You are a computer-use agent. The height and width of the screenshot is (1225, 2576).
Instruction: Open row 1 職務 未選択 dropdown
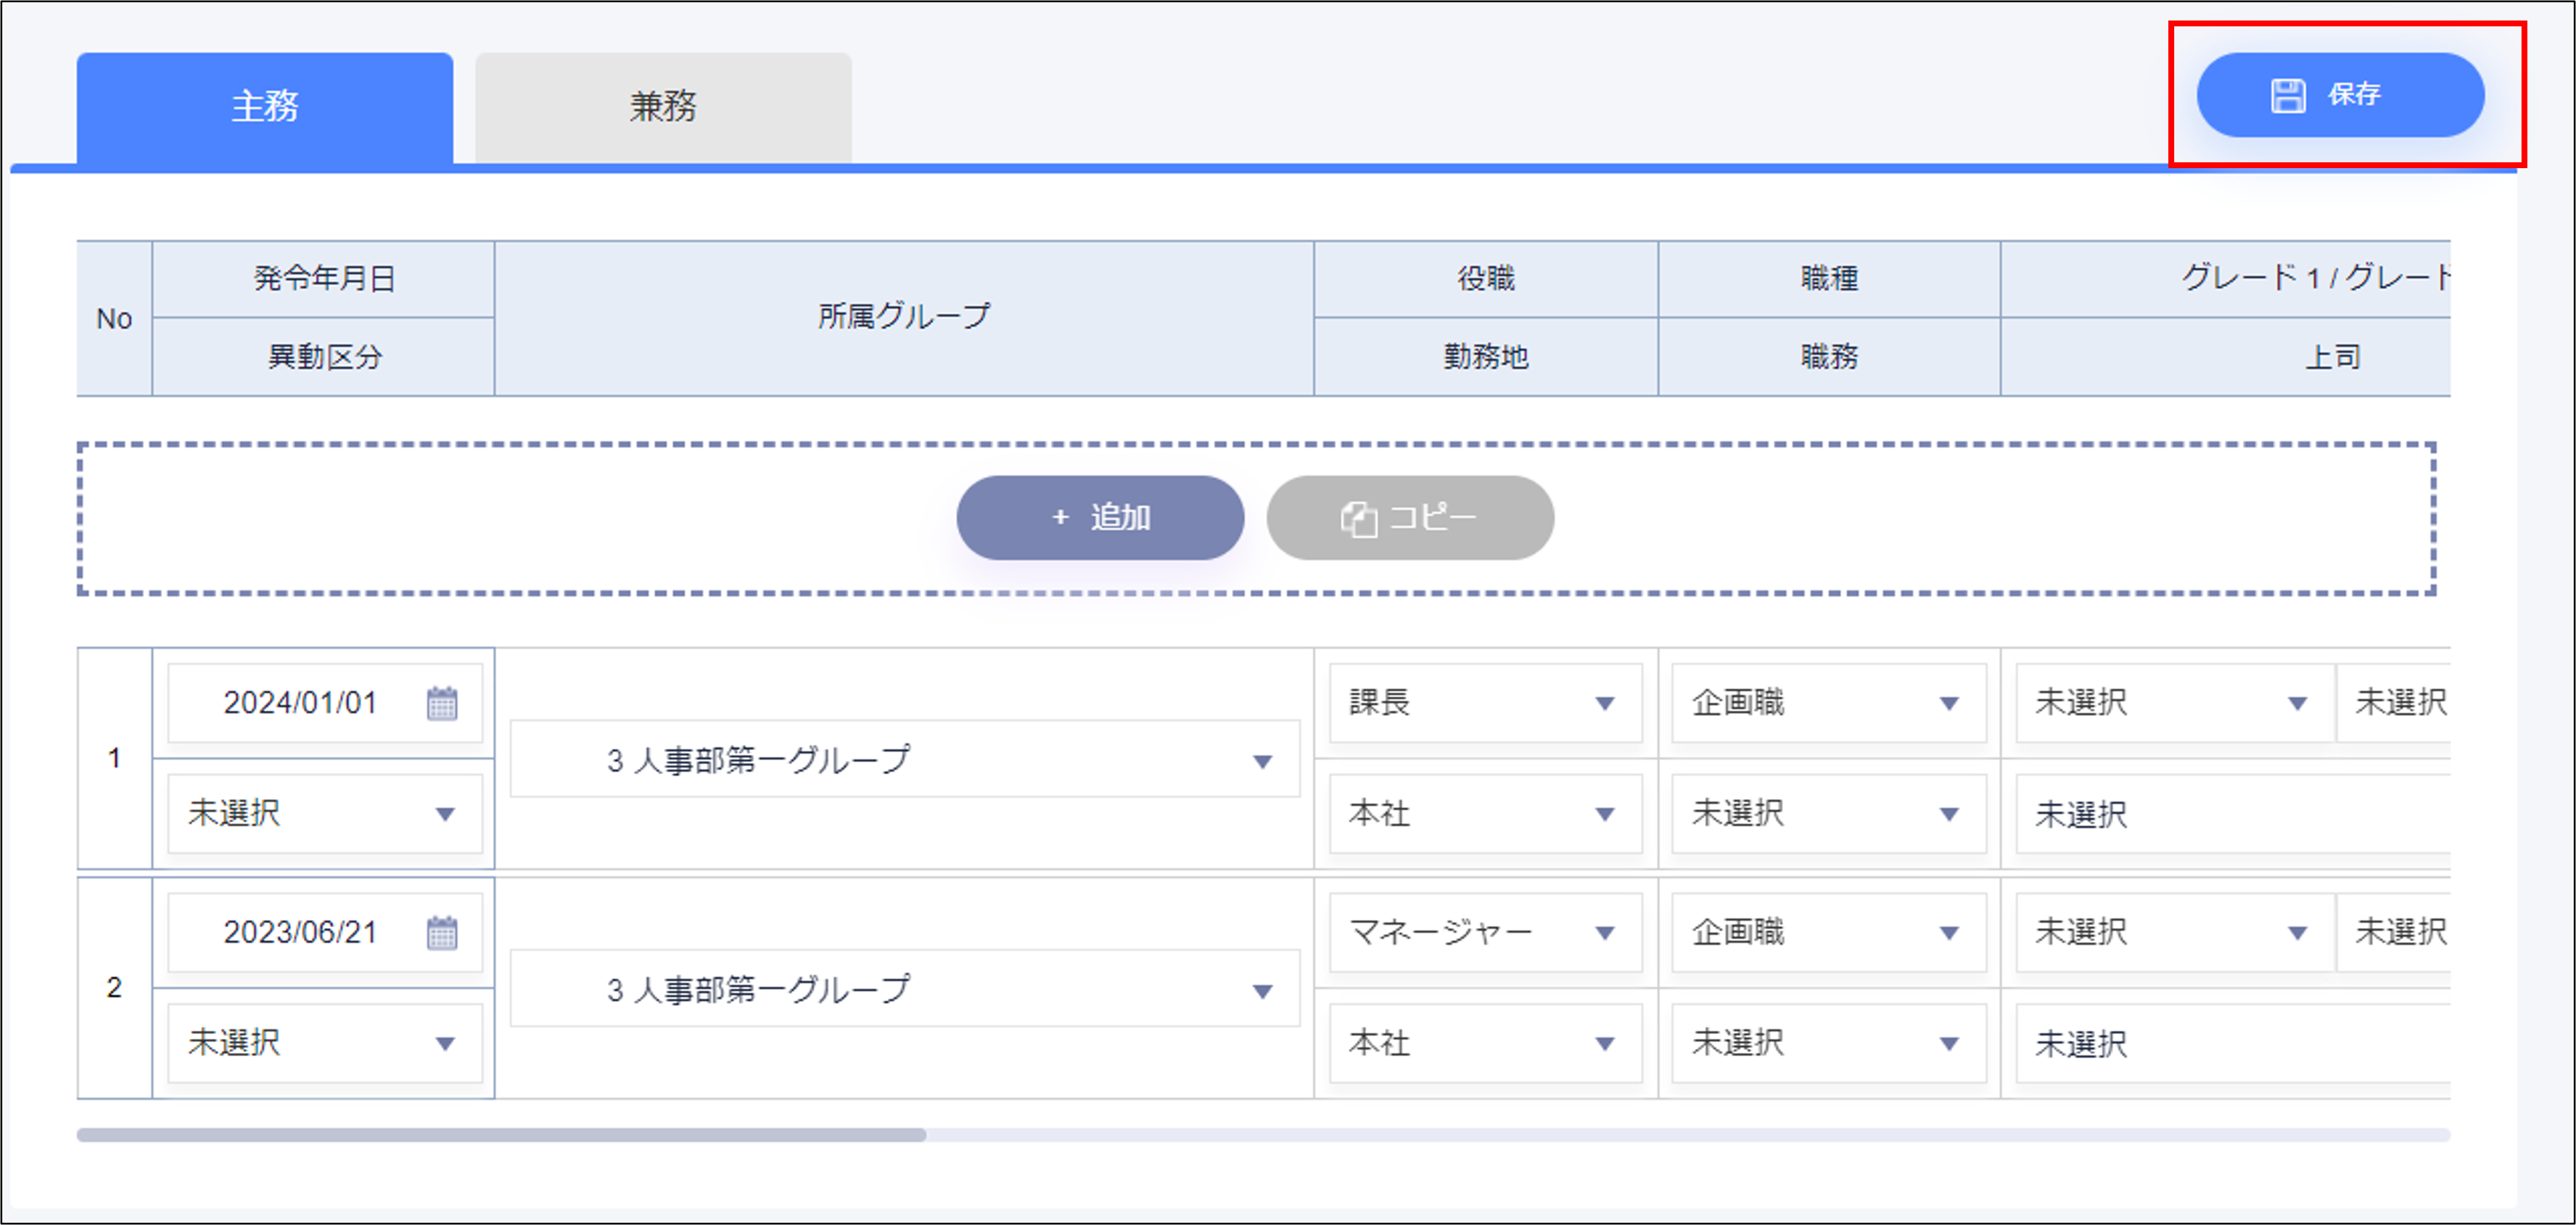1948,814
